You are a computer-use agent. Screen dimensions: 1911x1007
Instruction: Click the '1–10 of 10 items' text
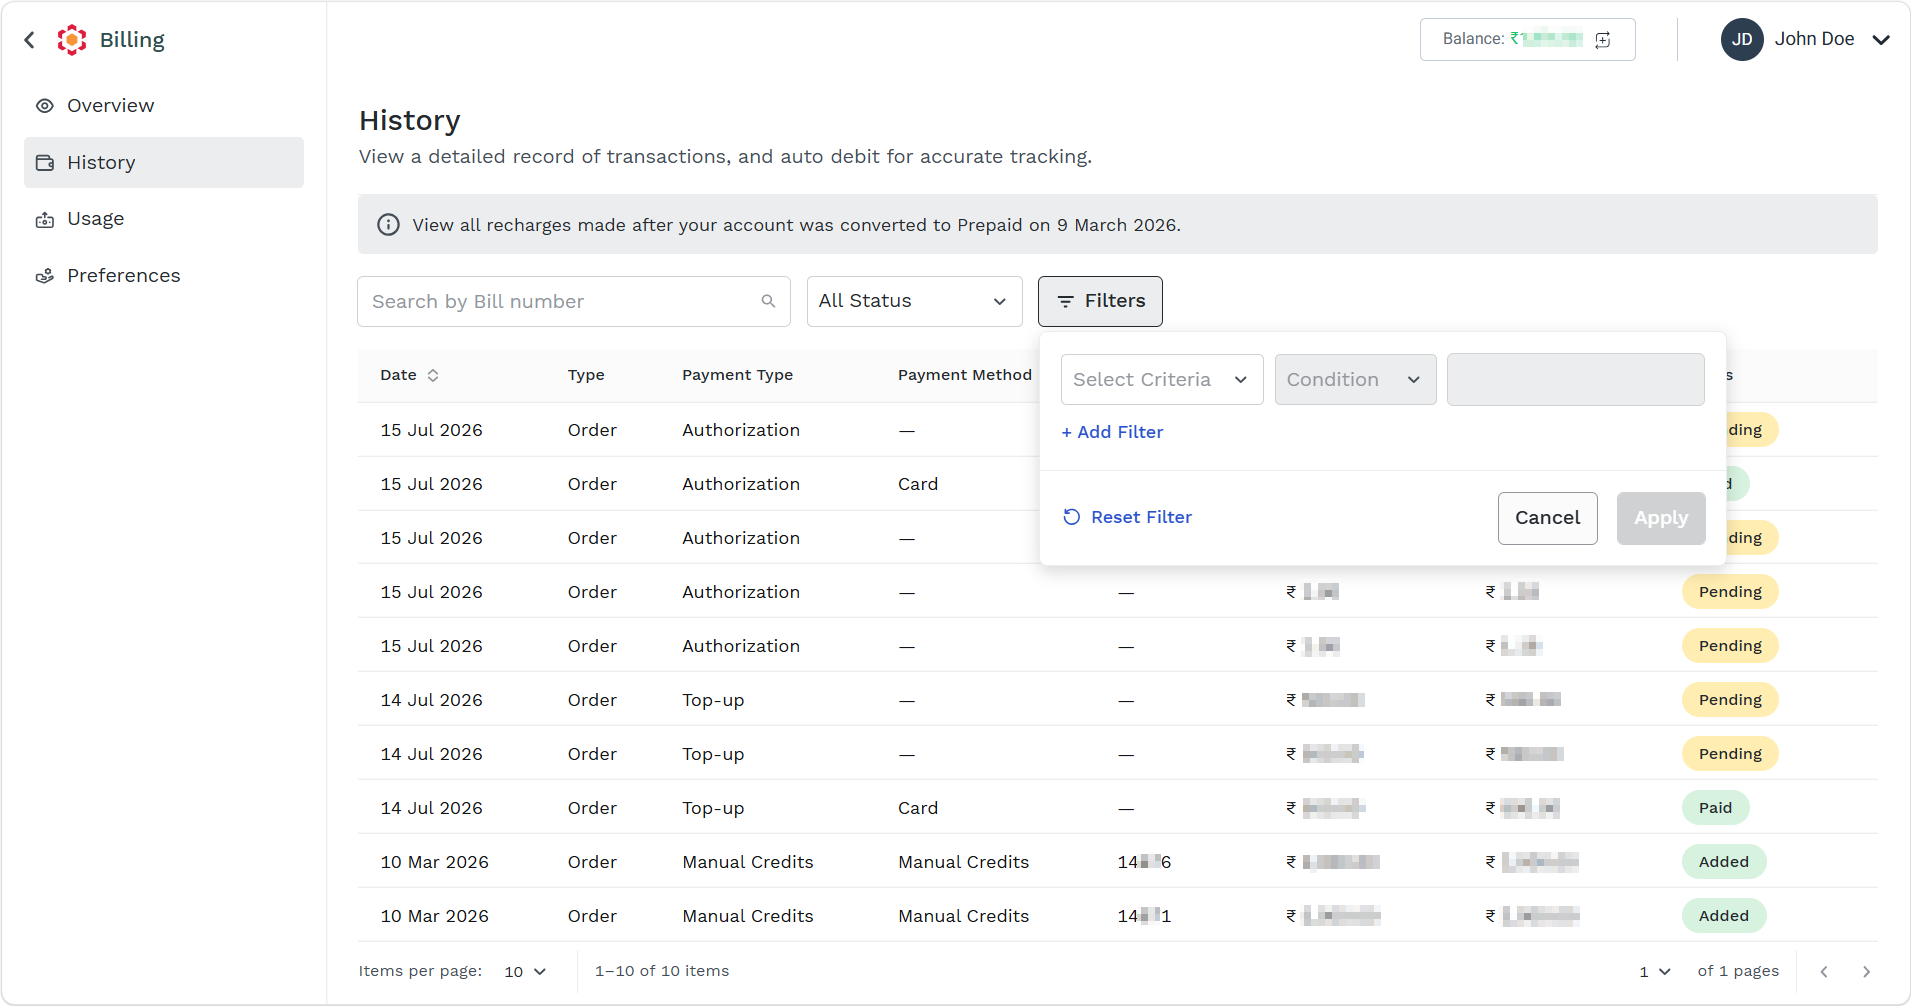[662, 971]
